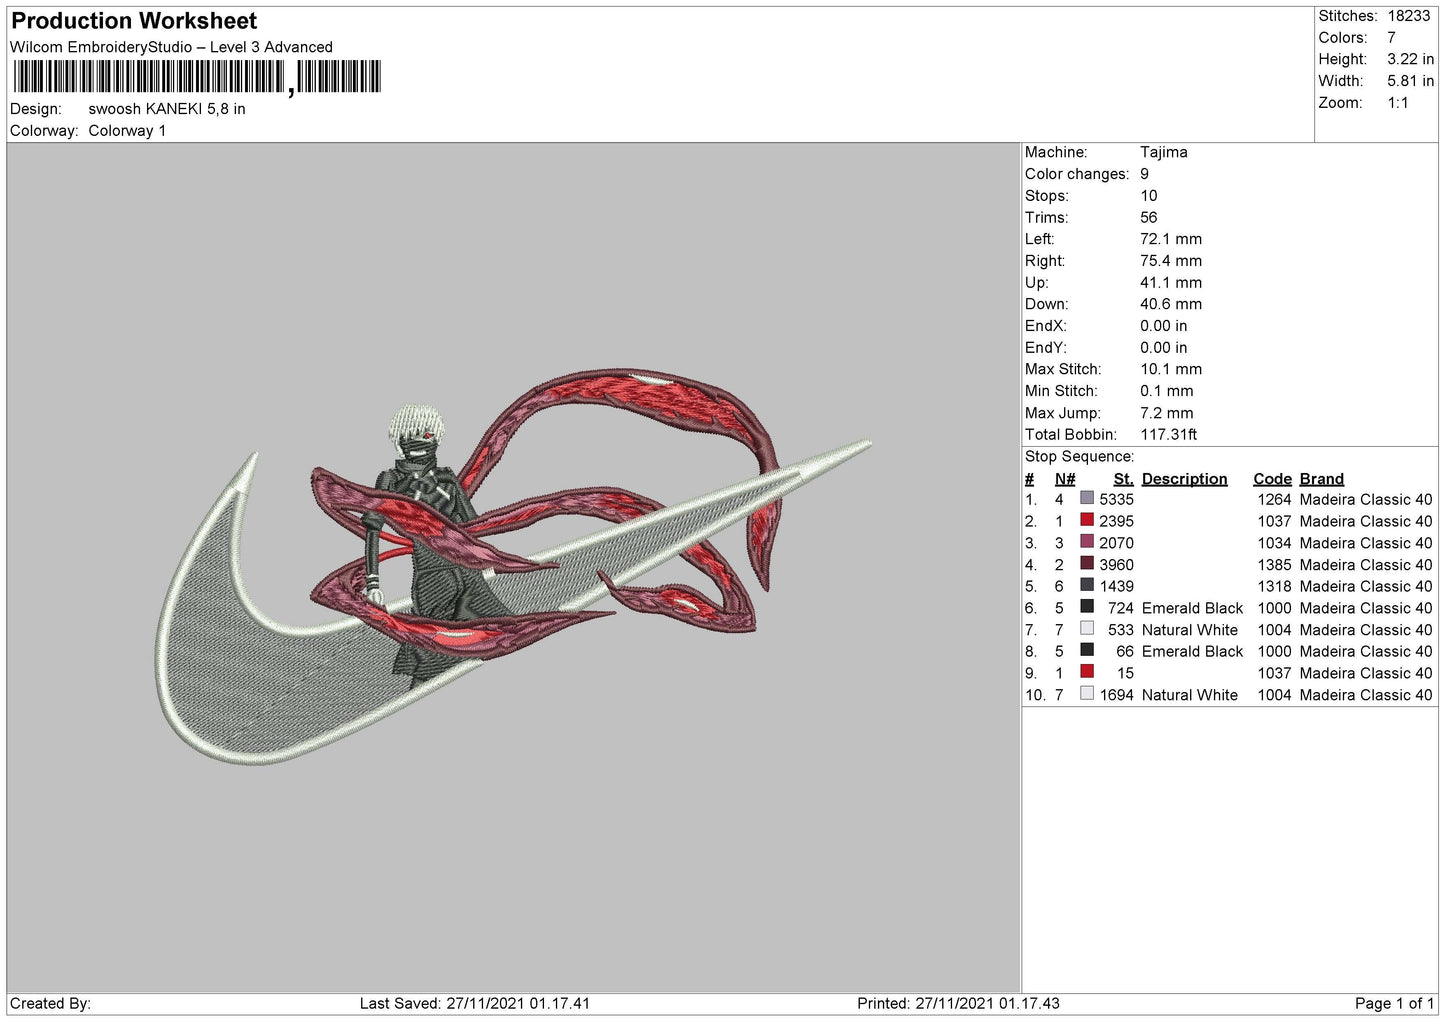Click the 'Production Worksheet' heading
This screenshot has height=1021, width=1445.
[x=134, y=21]
